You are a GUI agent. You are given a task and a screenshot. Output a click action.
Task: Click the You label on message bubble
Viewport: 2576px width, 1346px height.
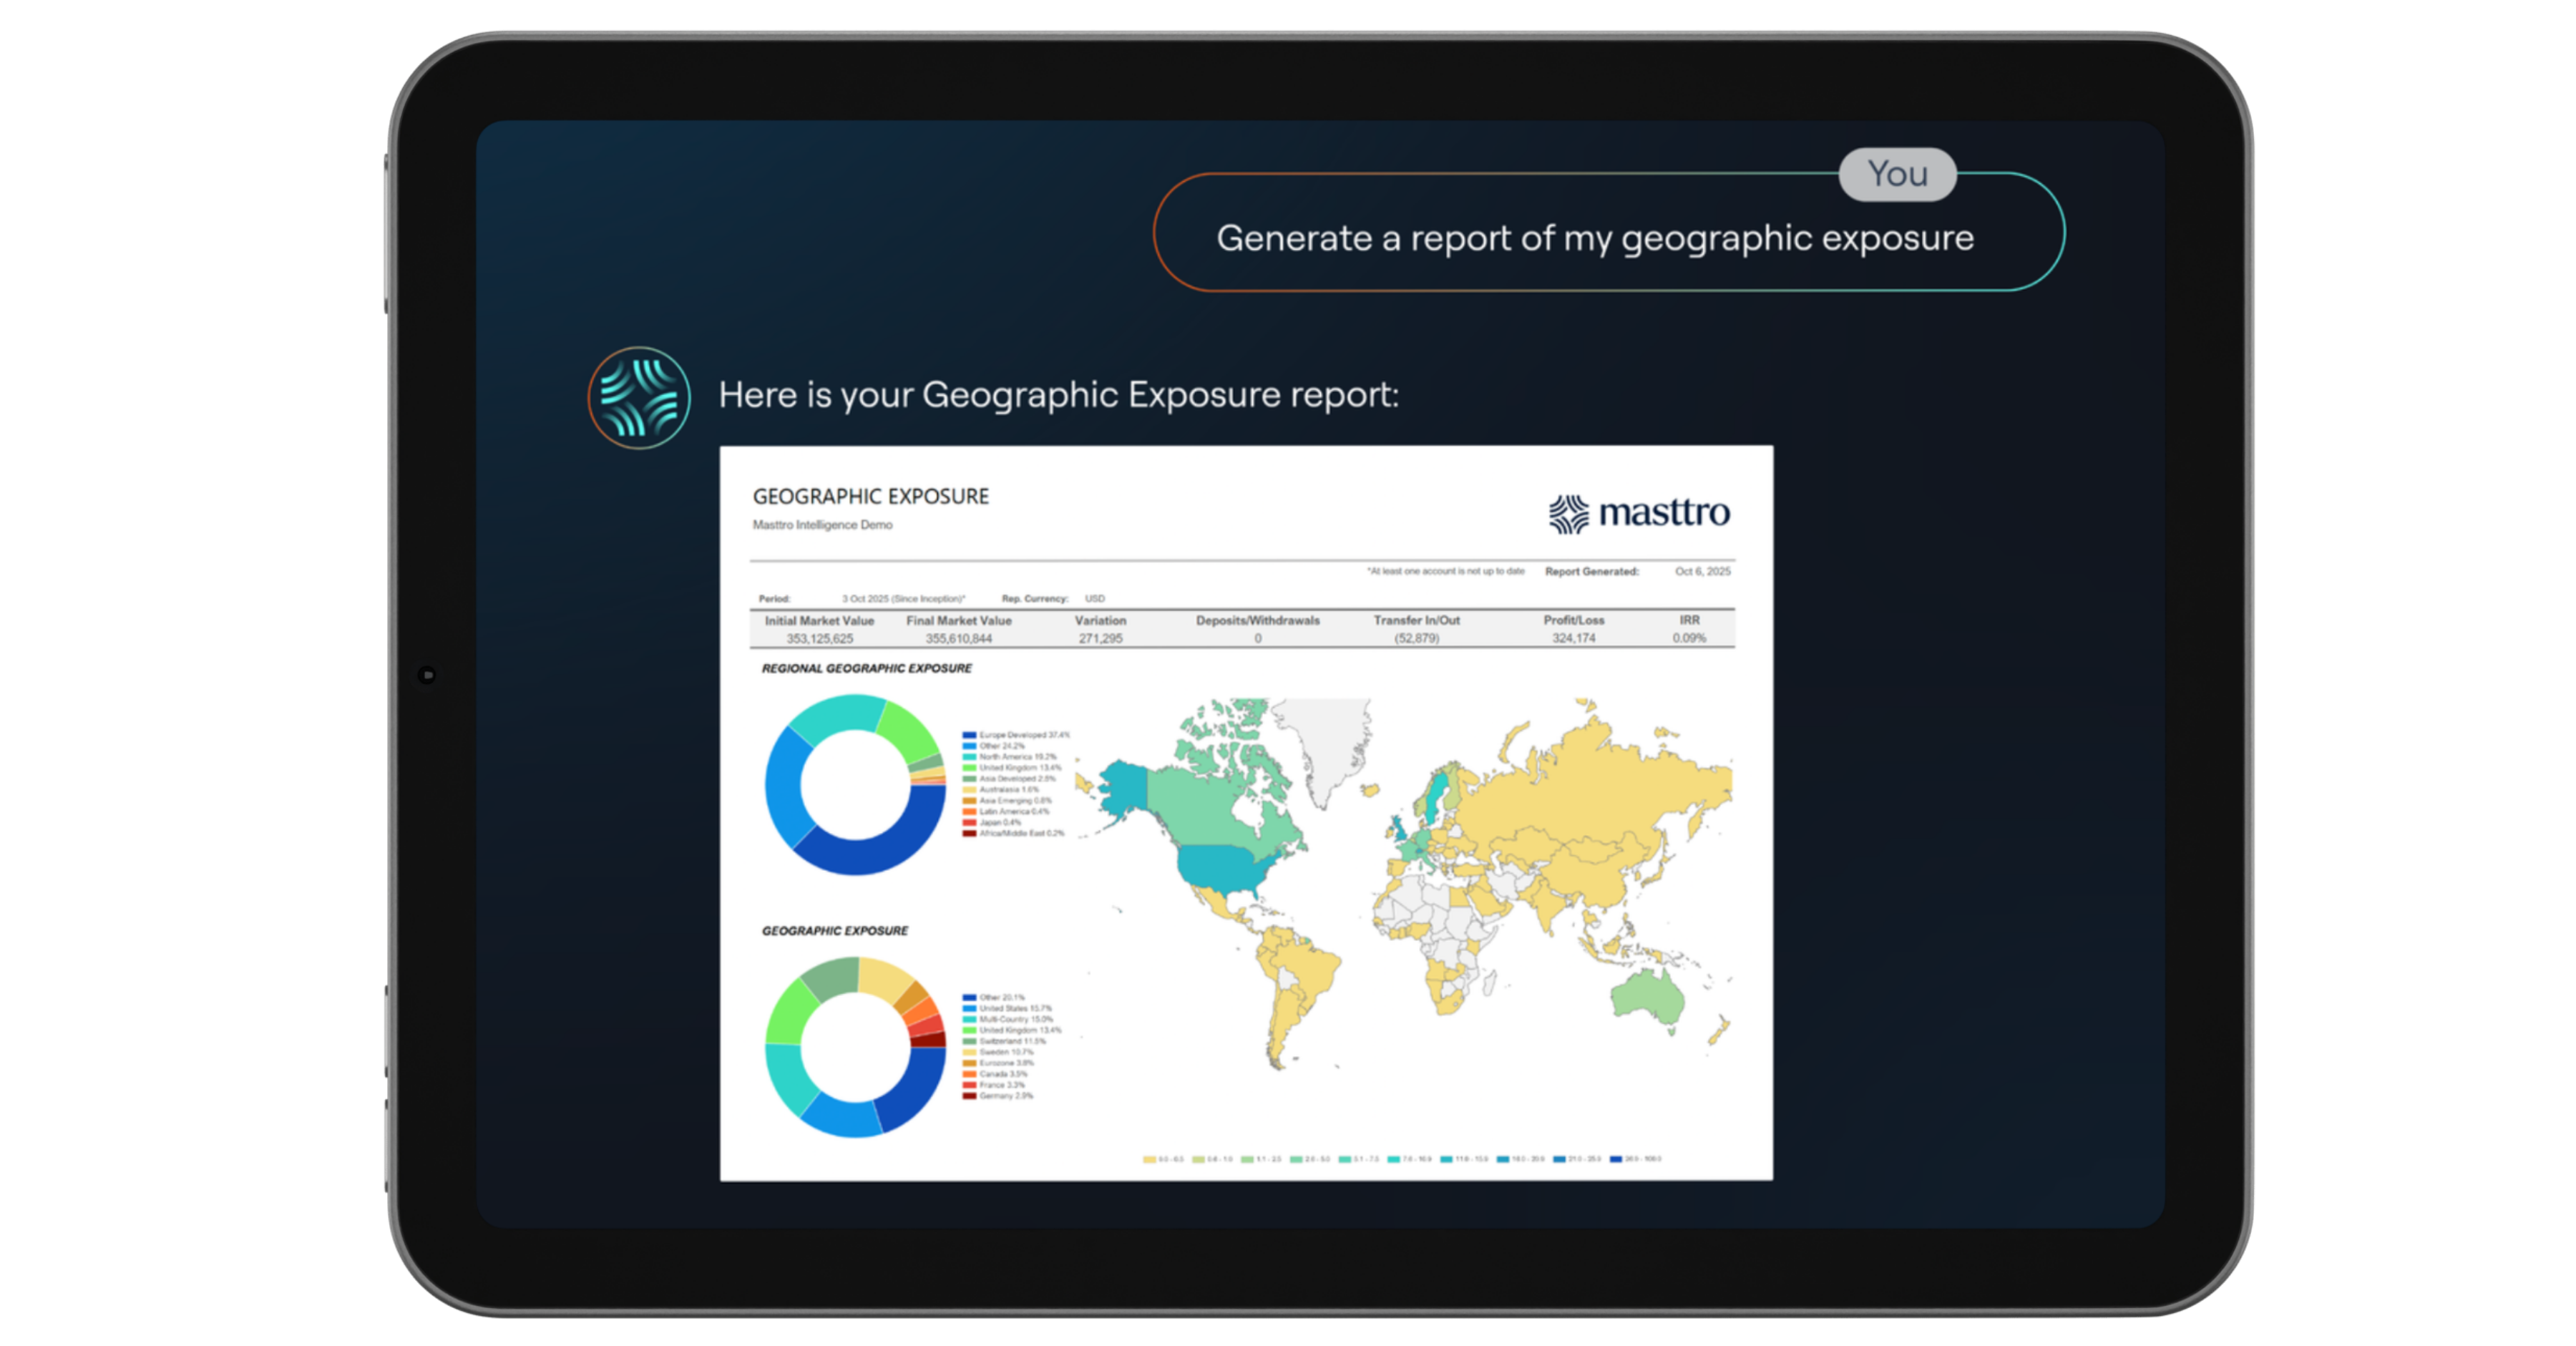point(1897,174)
